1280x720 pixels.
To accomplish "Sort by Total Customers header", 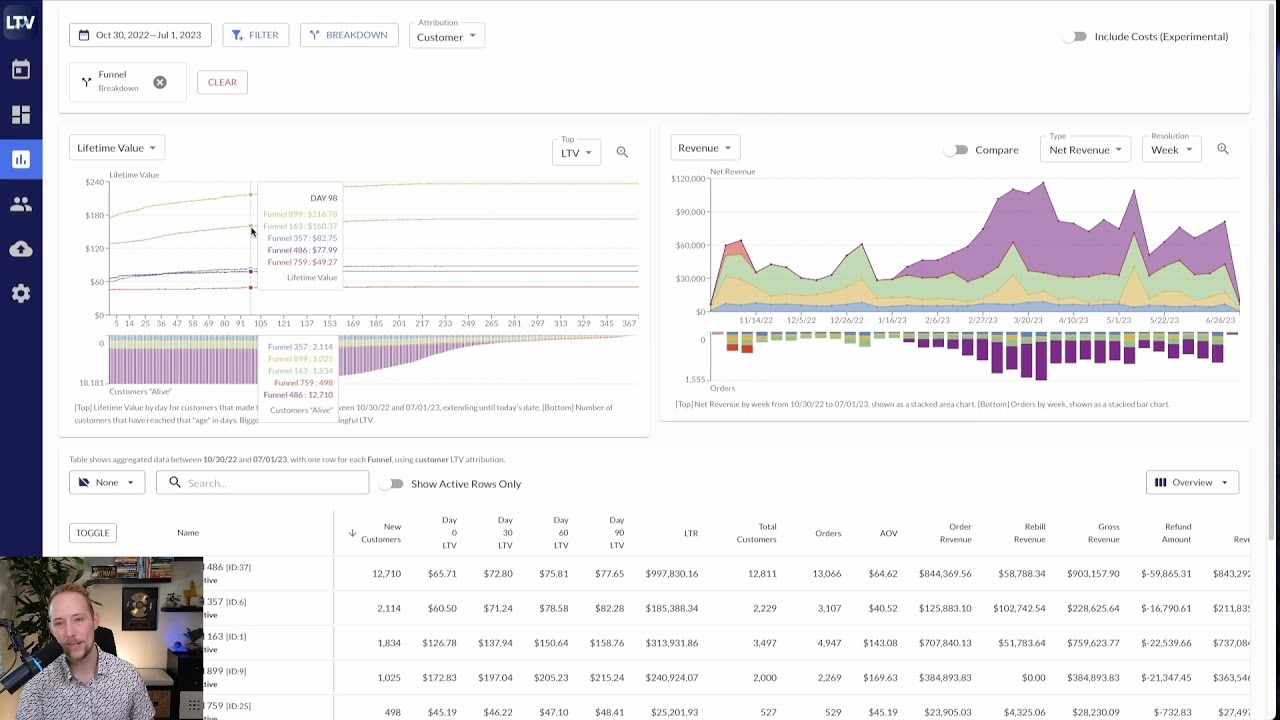I will click(757, 533).
